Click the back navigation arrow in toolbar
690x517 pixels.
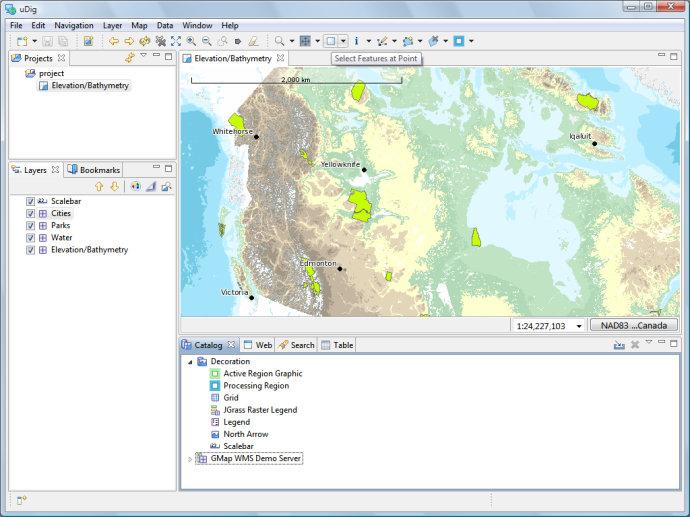pyautogui.click(x=114, y=41)
